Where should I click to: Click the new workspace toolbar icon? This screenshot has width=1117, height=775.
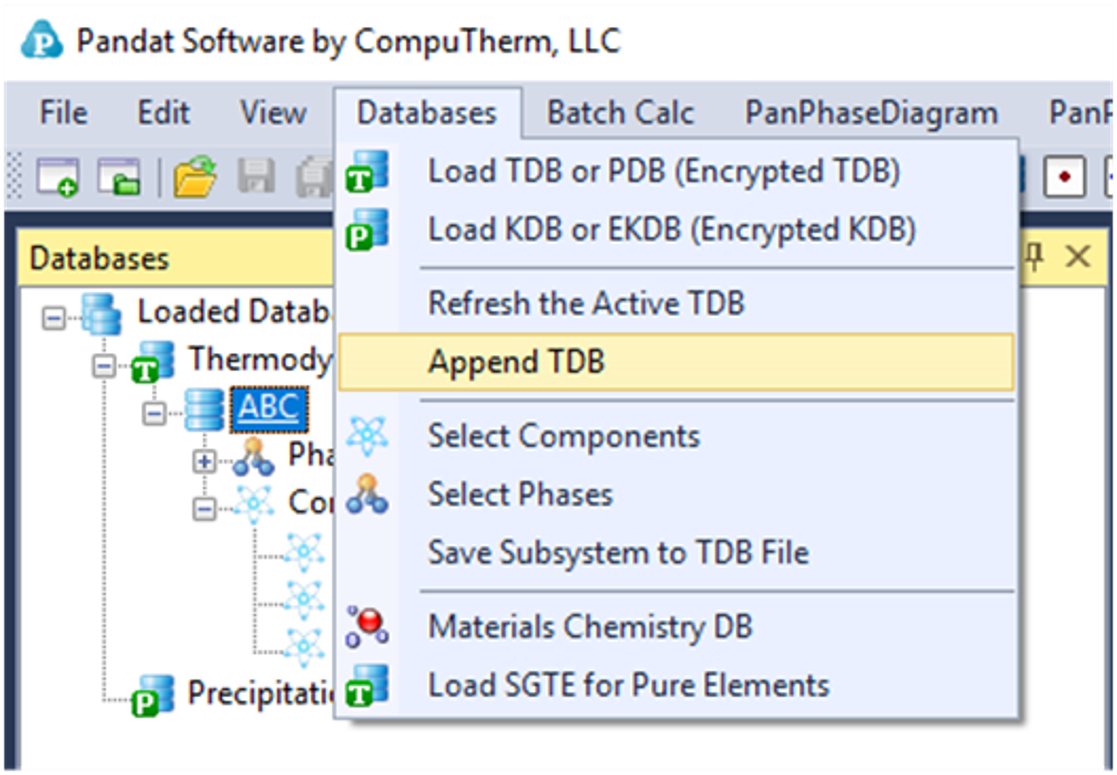coord(59,177)
